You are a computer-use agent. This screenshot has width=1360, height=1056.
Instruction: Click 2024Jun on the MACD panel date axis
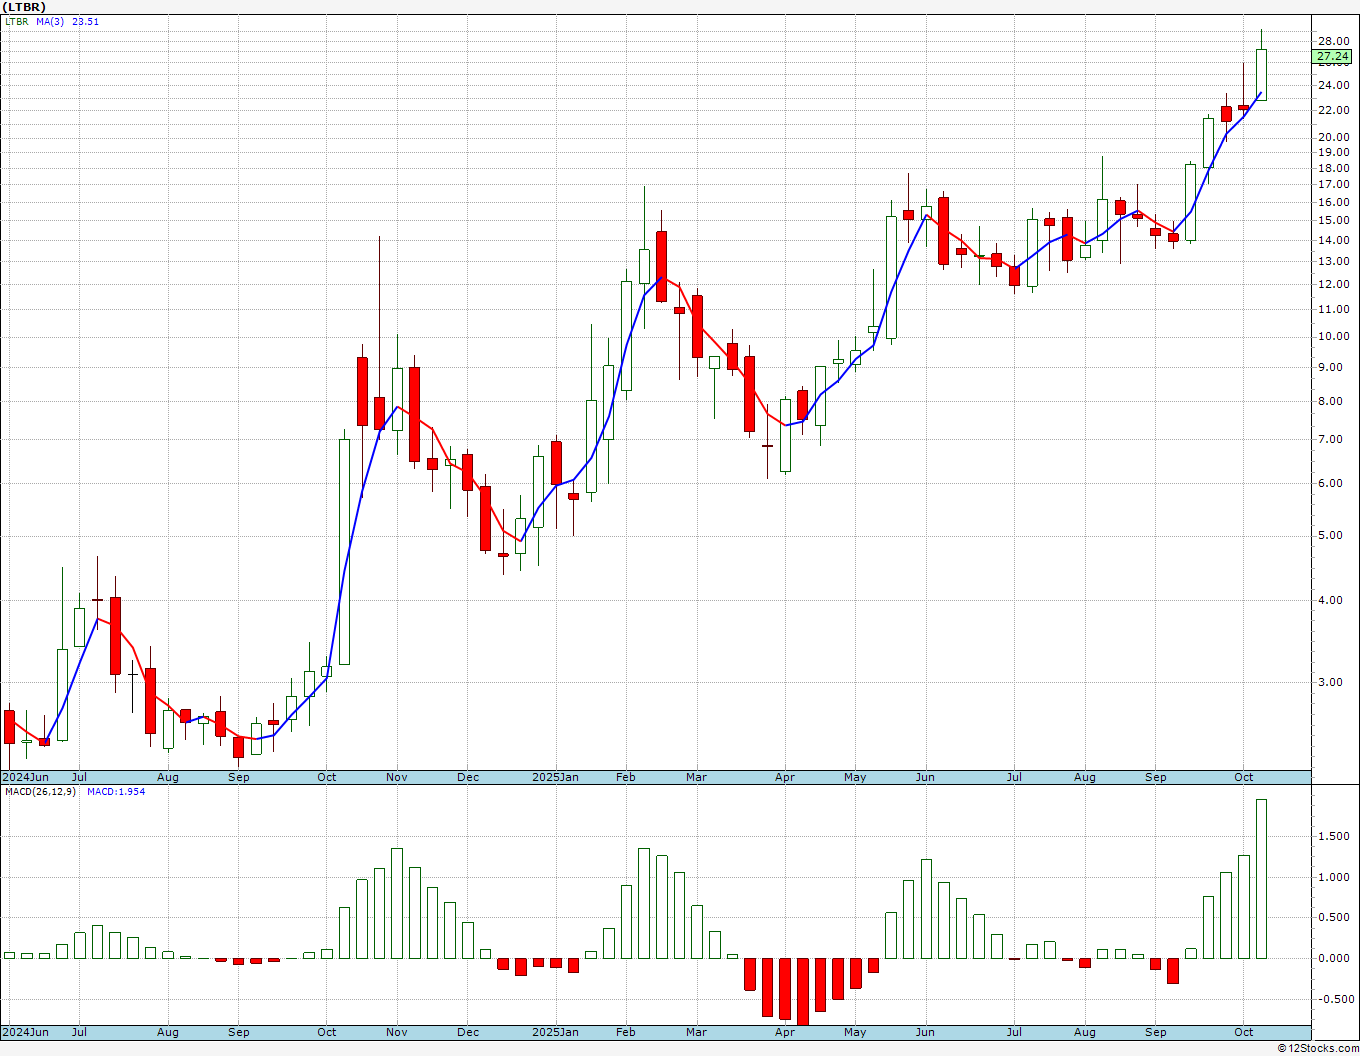[26, 1032]
